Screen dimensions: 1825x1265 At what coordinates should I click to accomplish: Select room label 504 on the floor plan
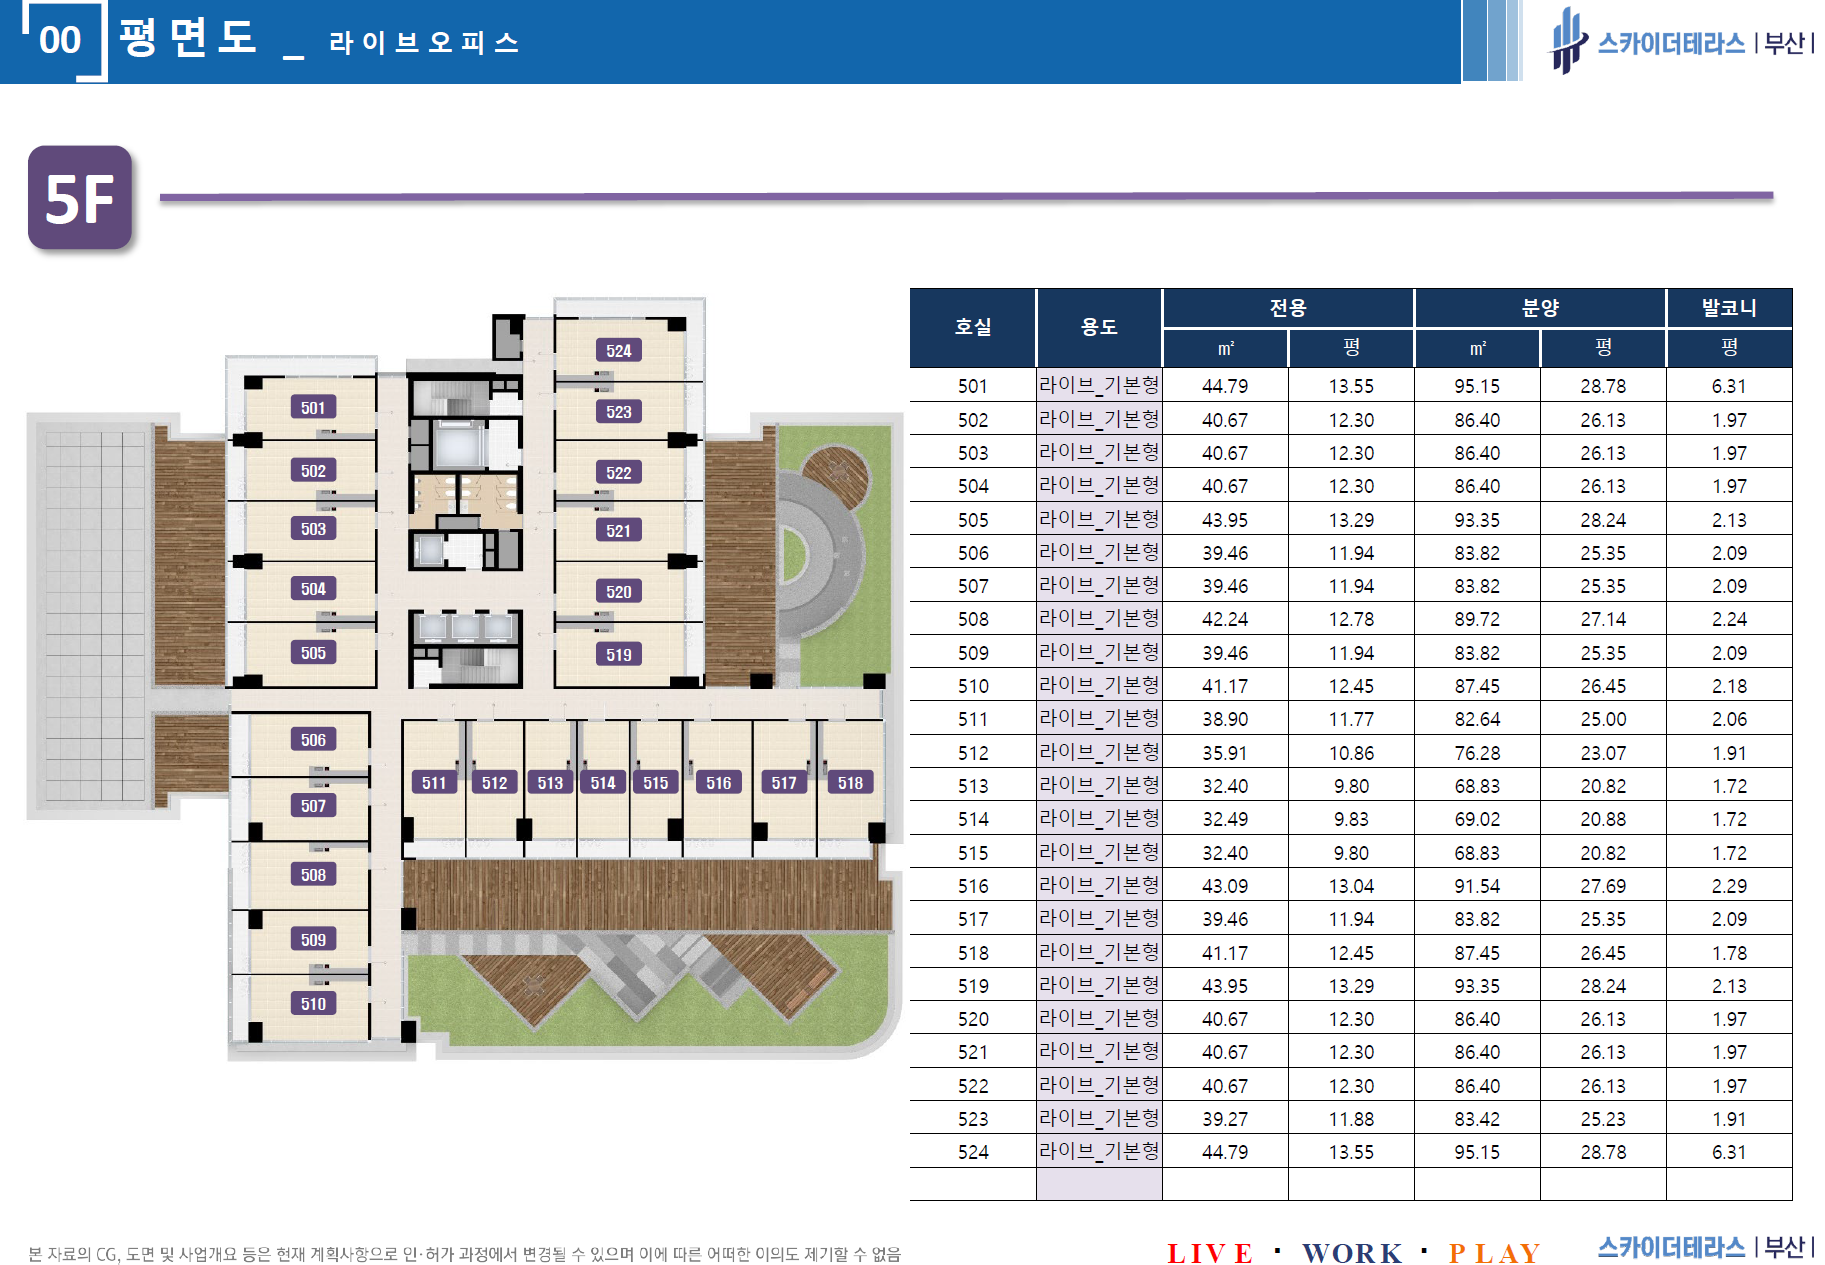pyautogui.click(x=313, y=588)
